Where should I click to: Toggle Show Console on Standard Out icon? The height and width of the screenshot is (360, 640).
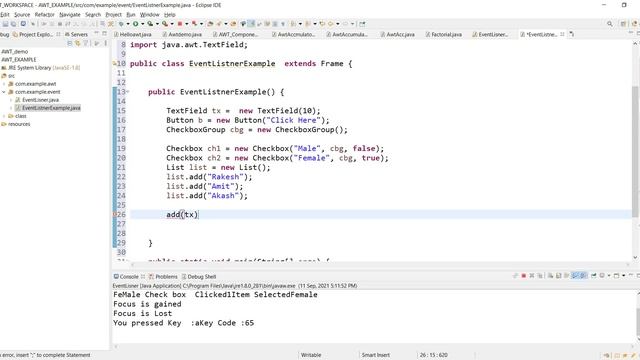[575, 276]
